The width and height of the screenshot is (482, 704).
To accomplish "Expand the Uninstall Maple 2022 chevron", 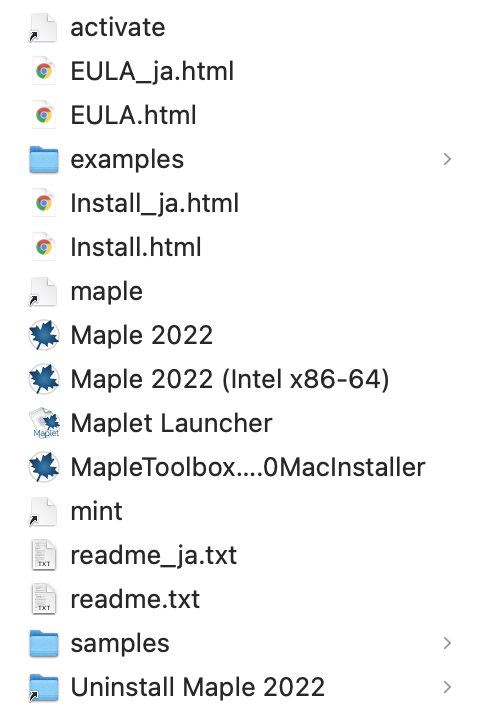I will pyautogui.click(x=447, y=687).
